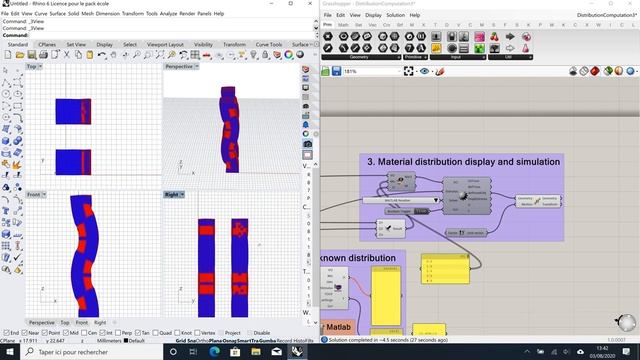Open the Solution menu in Grasshopper
The width and height of the screenshot is (640, 360).
click(x=396, y=15)
